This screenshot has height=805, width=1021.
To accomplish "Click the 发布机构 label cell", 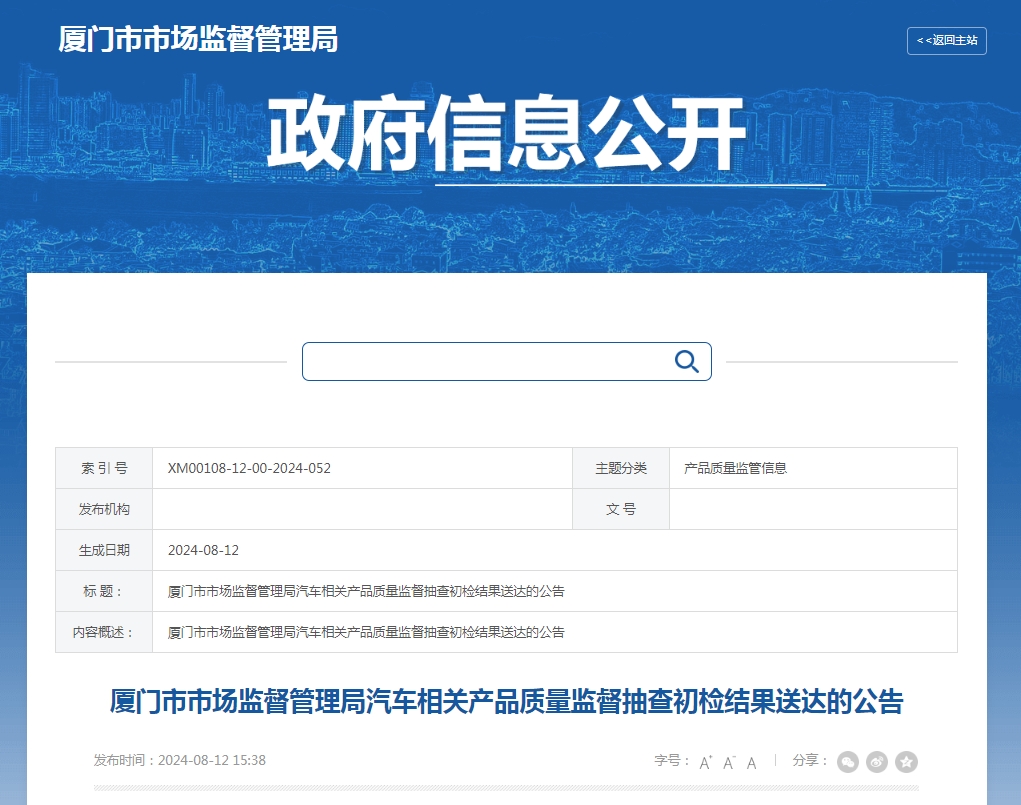I will pos(104,509).
